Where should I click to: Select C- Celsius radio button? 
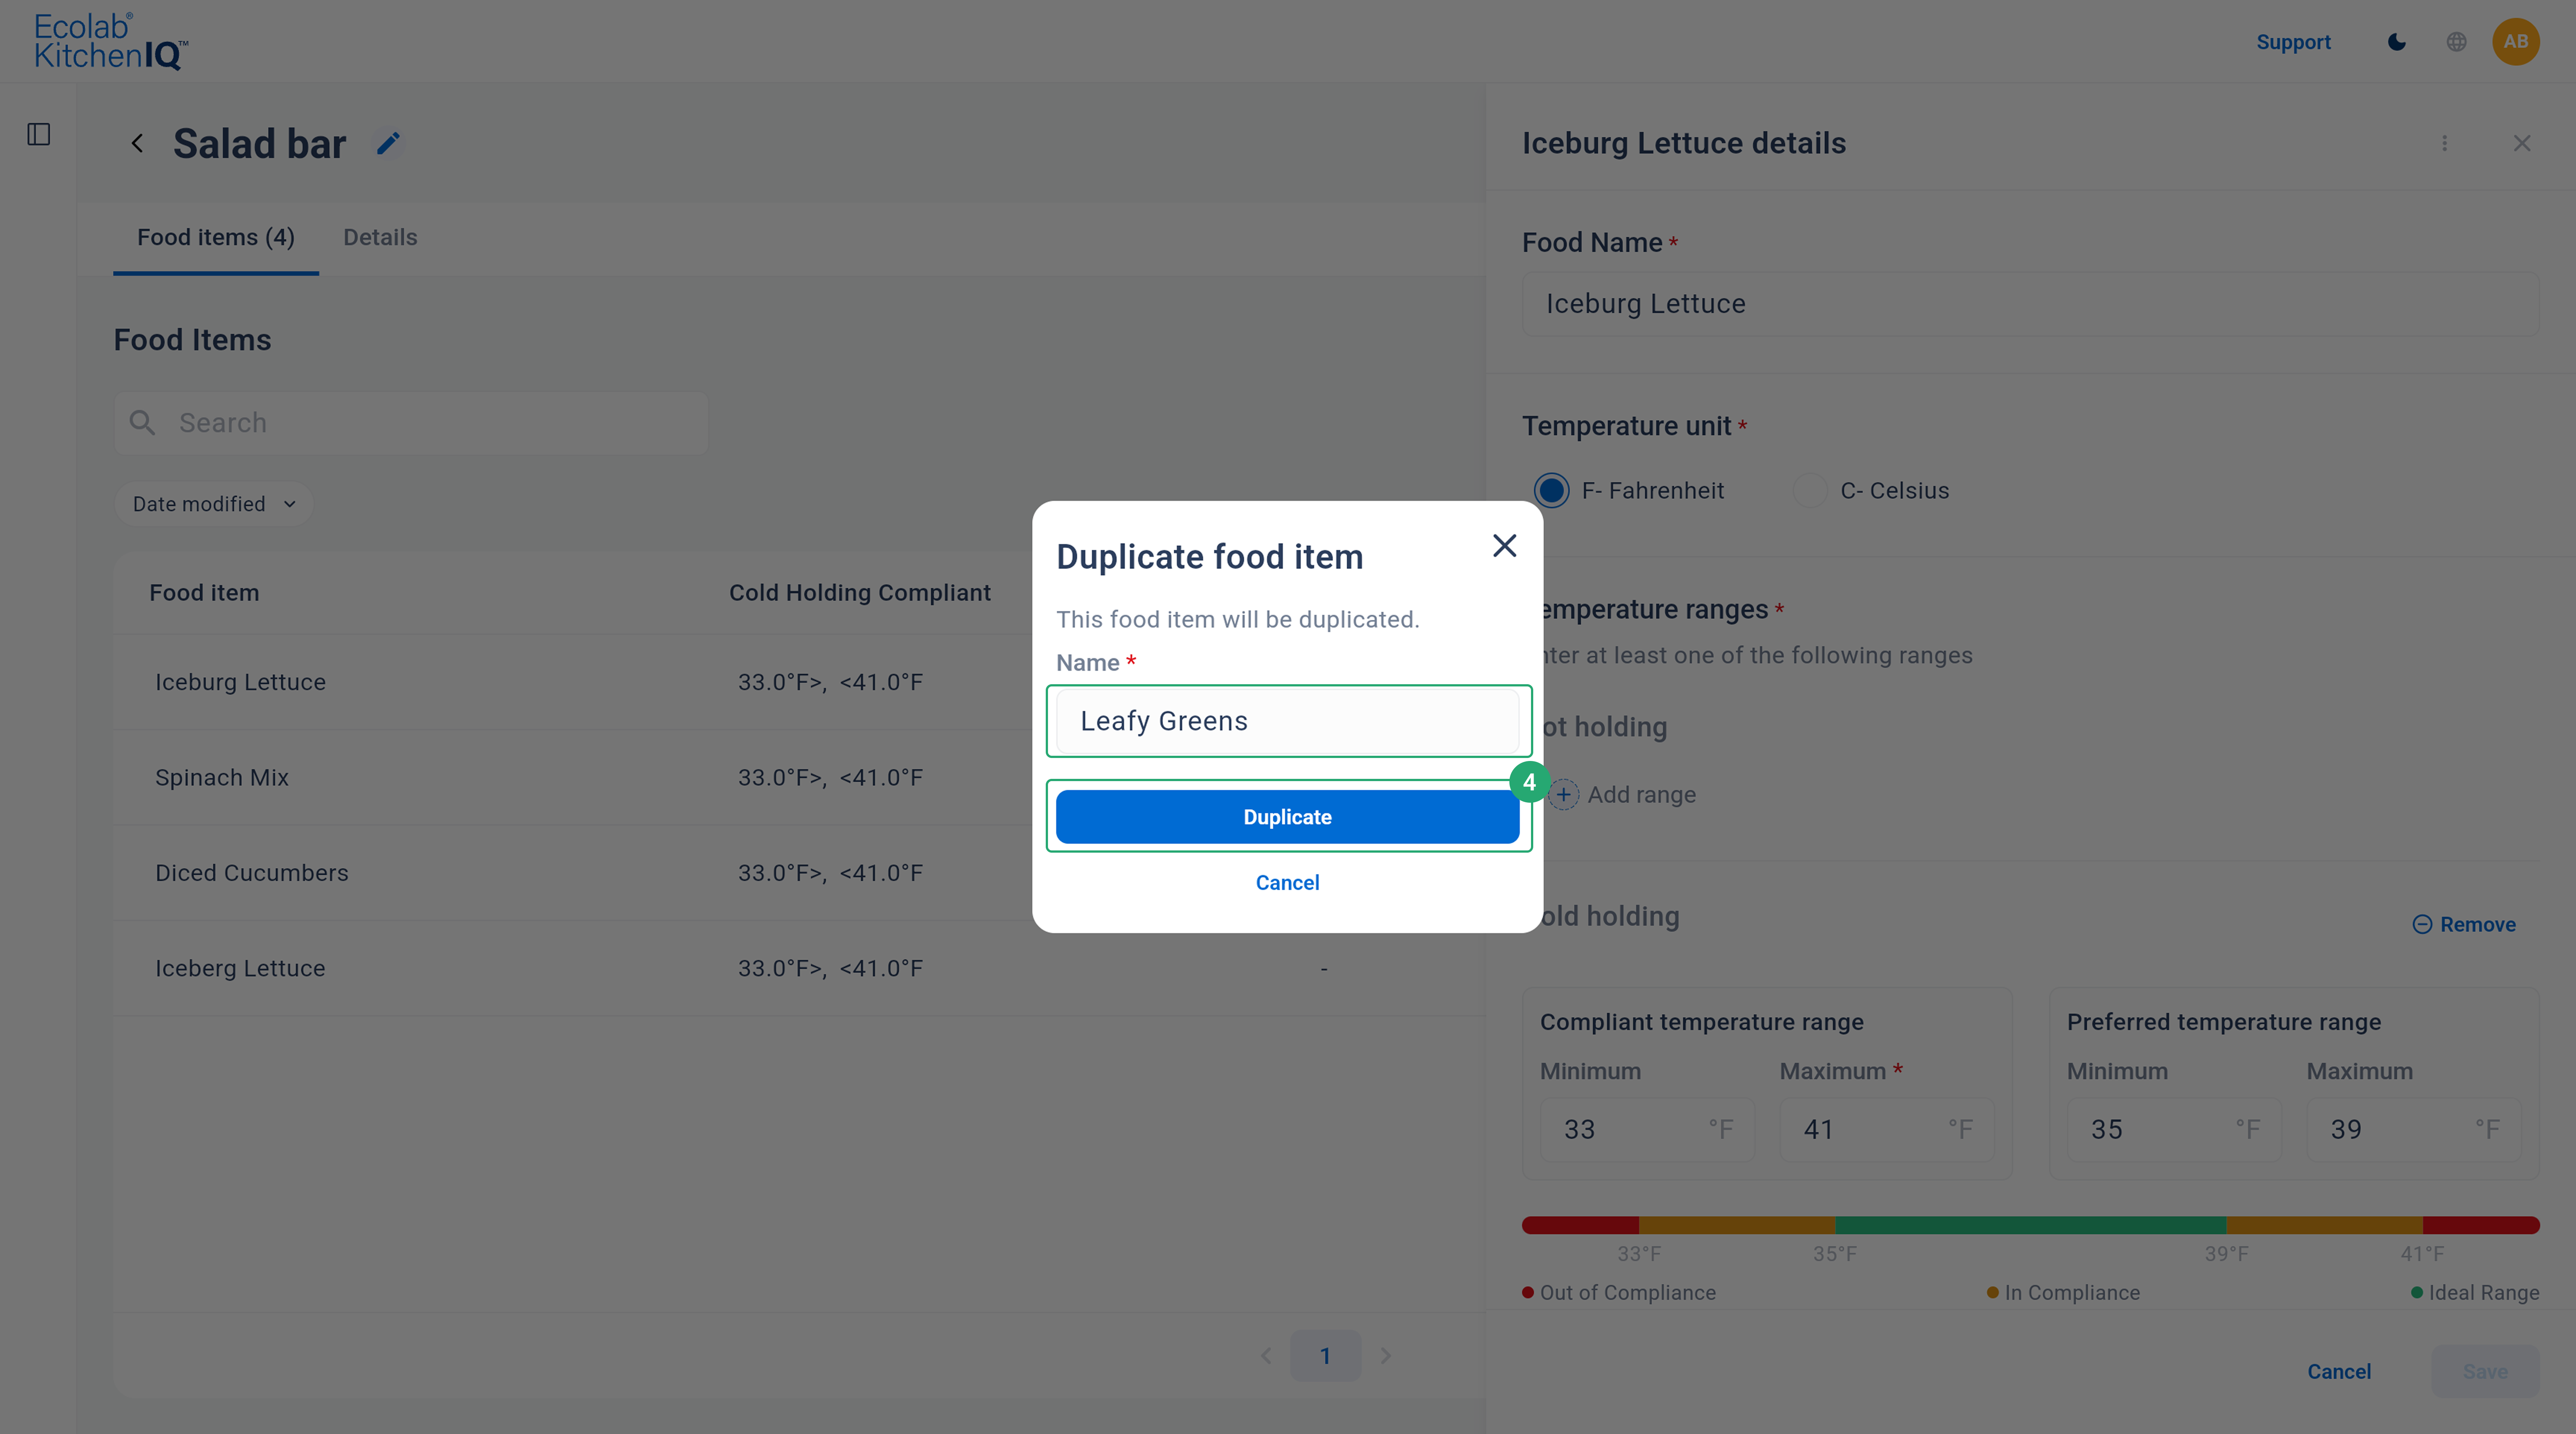(x=1810, y=491)
